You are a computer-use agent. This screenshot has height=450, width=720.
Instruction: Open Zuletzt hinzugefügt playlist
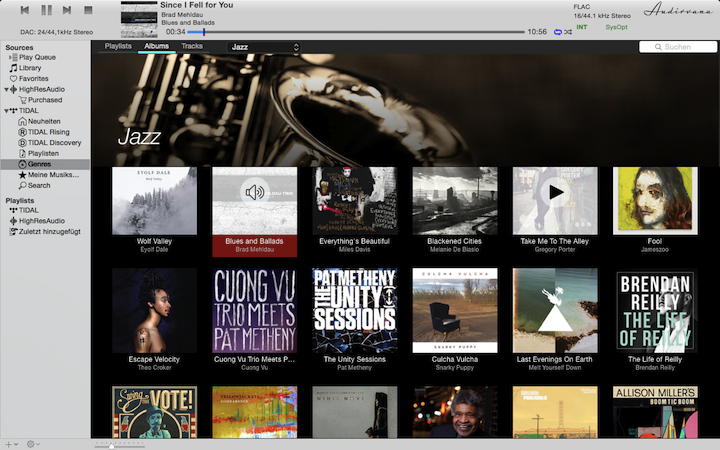point(45,231)
